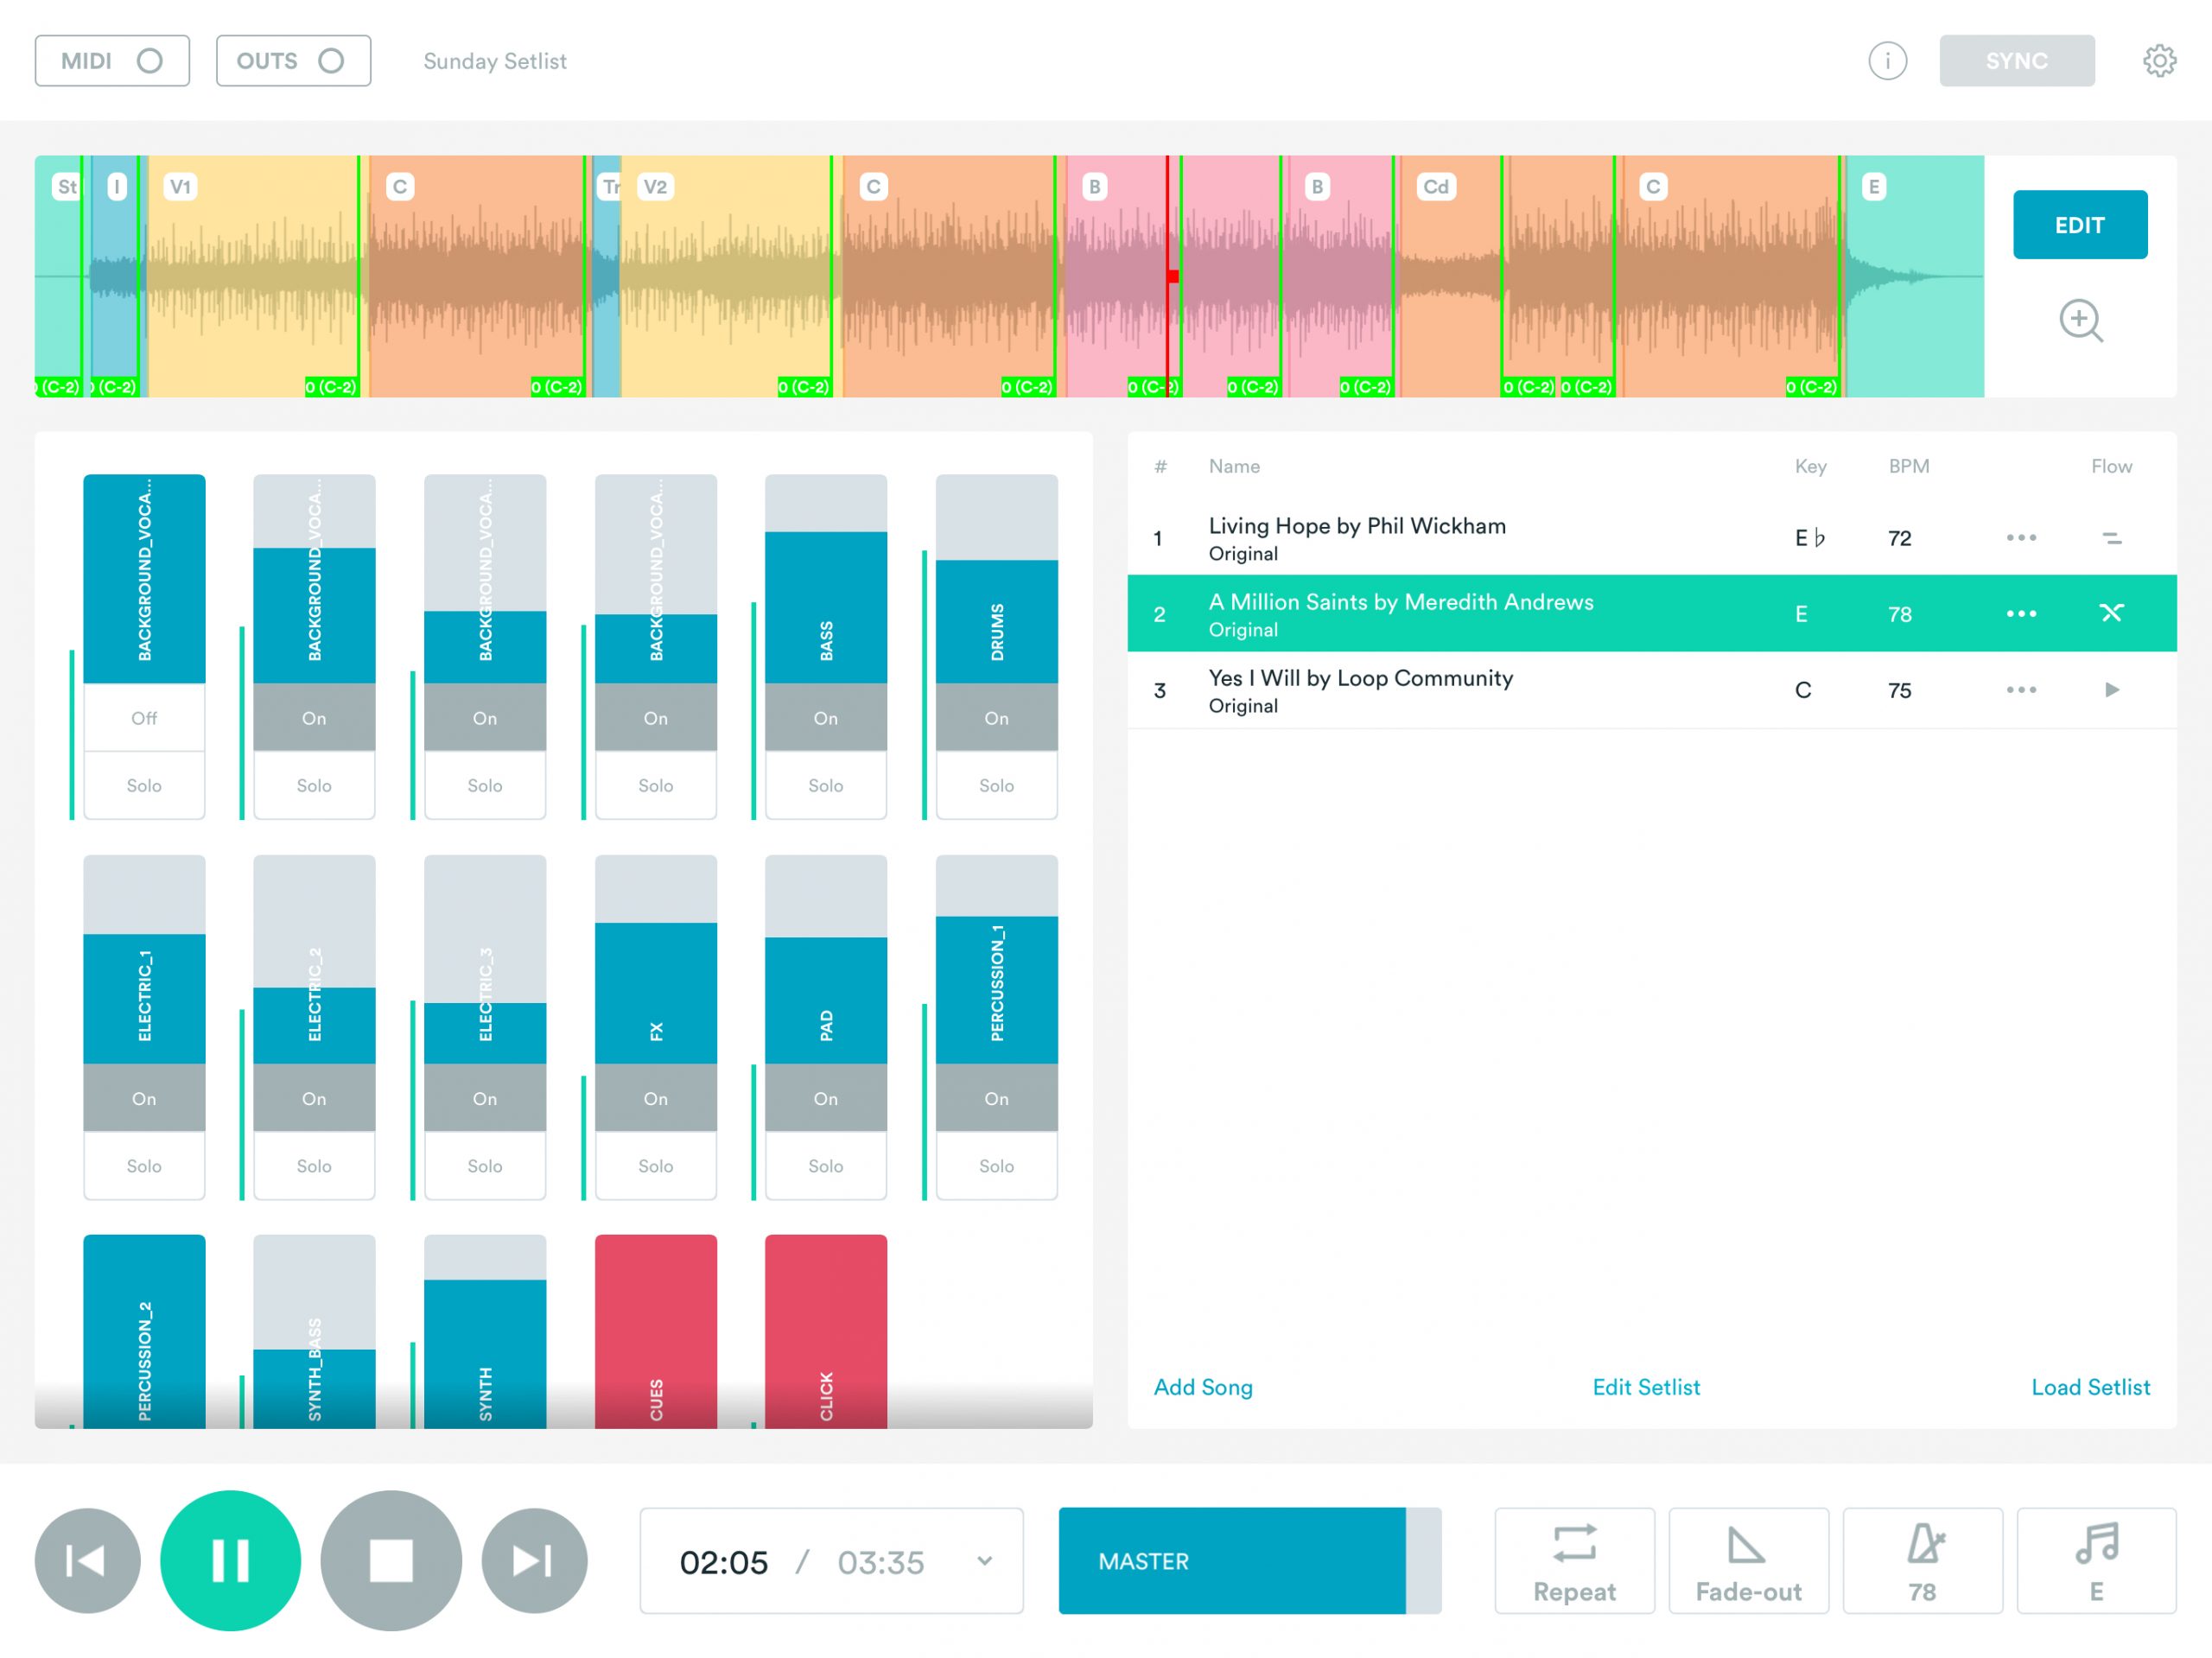
Task: Click the Add Song link
Action: click(1203, 1387)
